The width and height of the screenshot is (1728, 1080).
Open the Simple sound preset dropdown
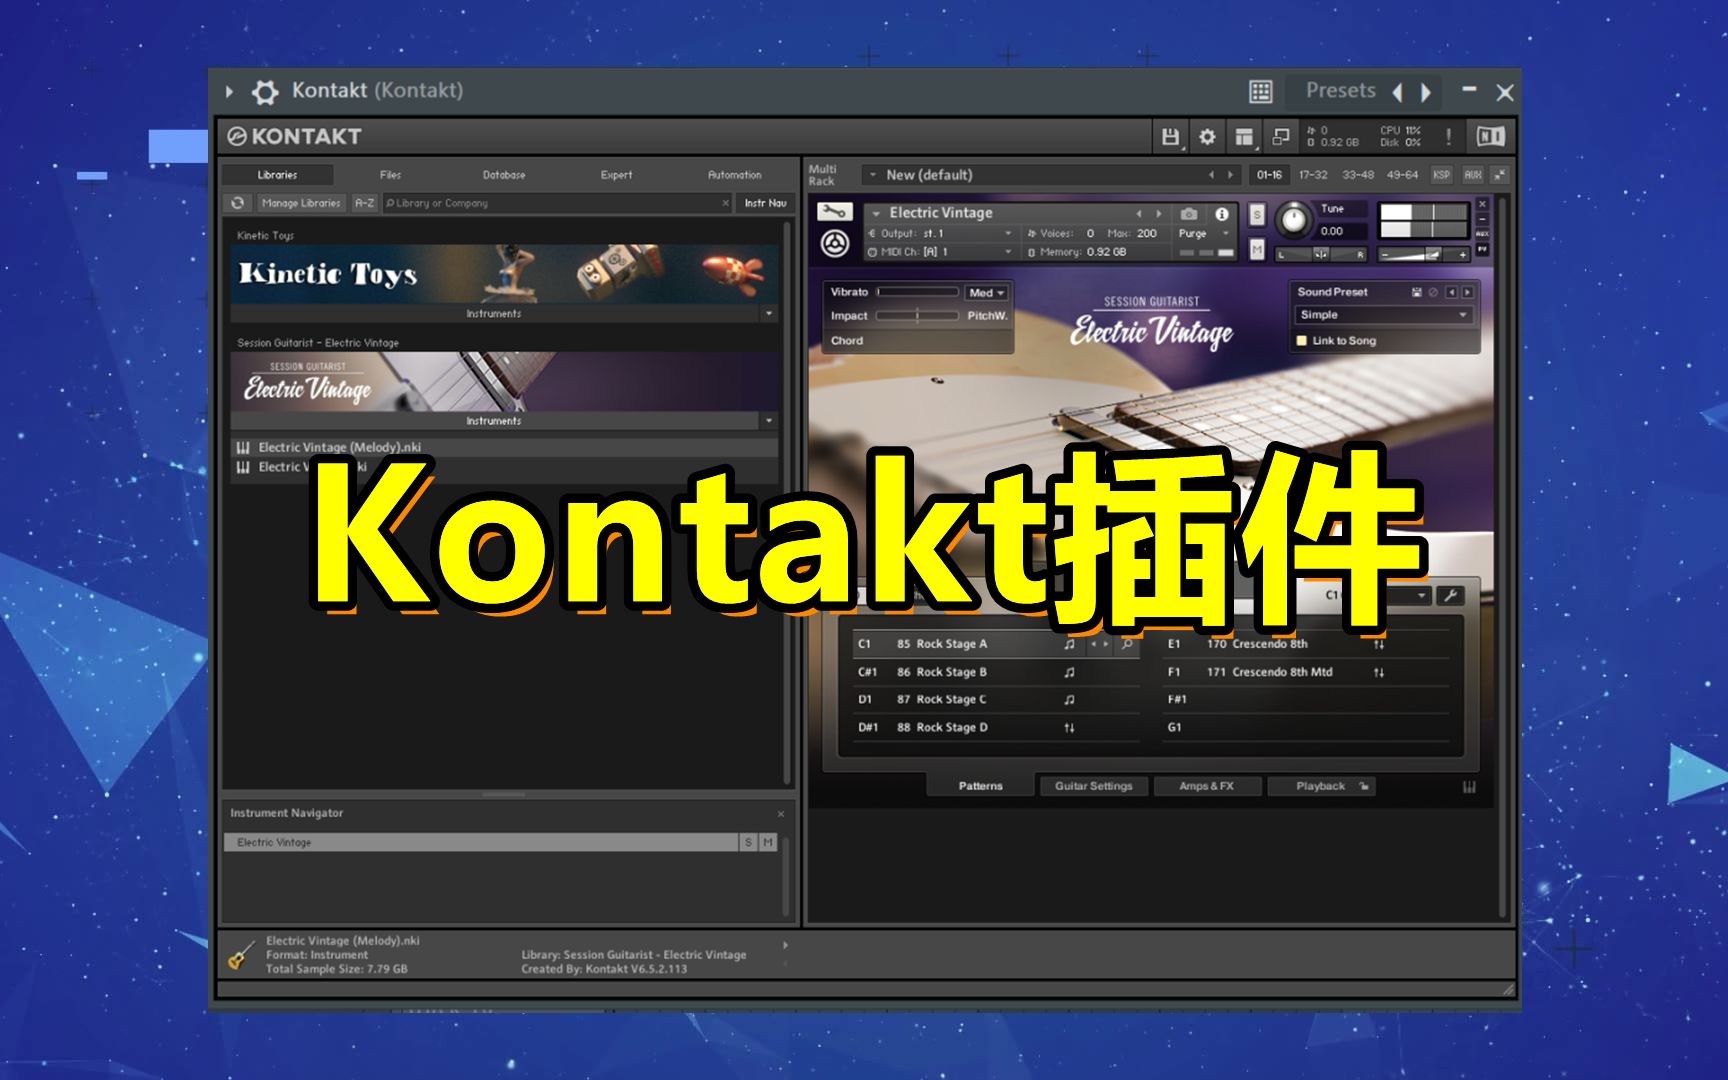pos(1384,315)
